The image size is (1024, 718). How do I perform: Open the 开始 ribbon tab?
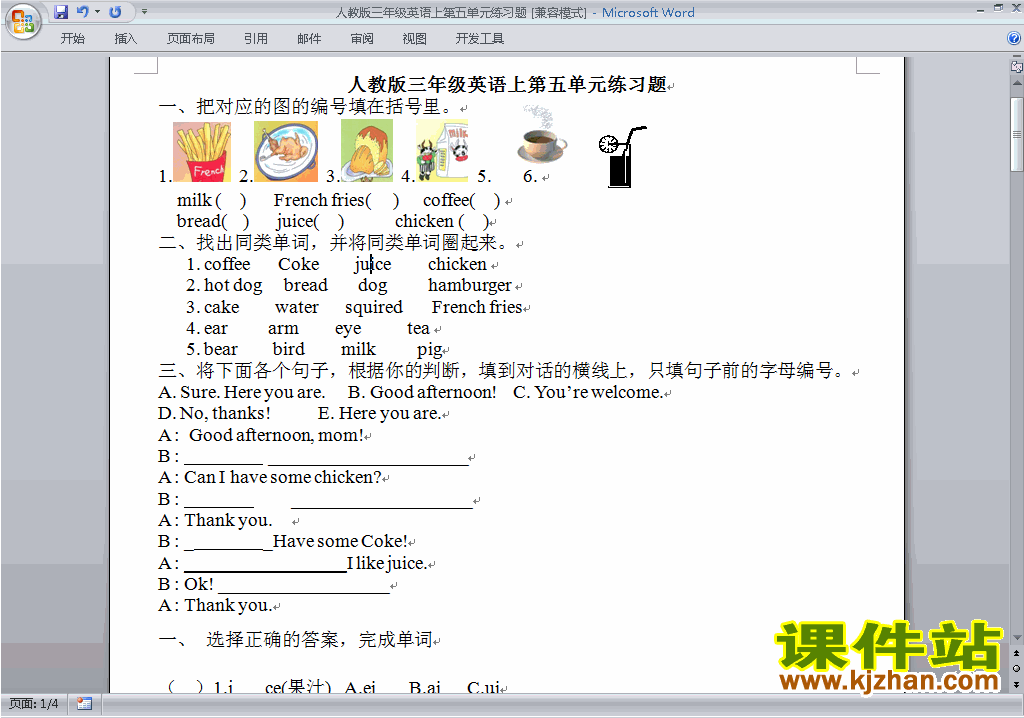point(72,39)
